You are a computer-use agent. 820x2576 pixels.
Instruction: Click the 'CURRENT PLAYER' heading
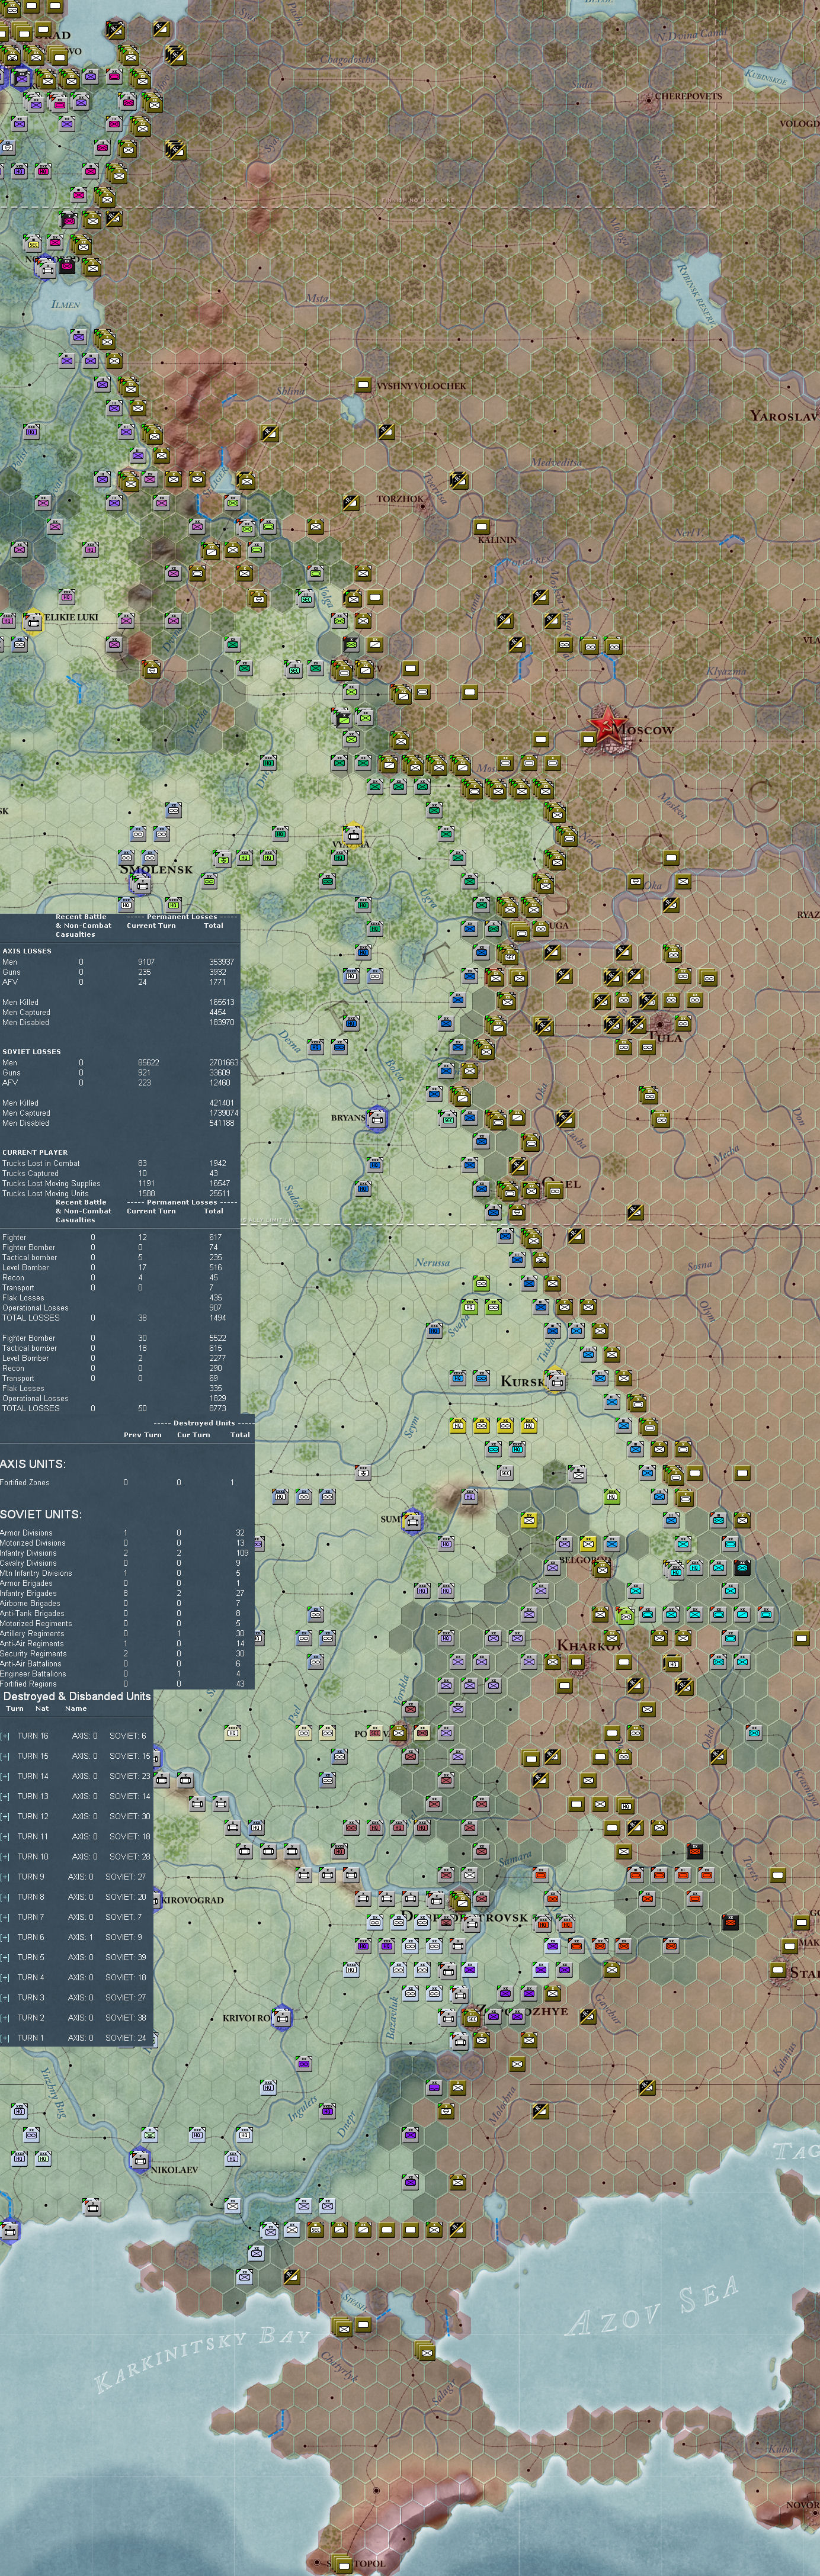(35, 1152)
